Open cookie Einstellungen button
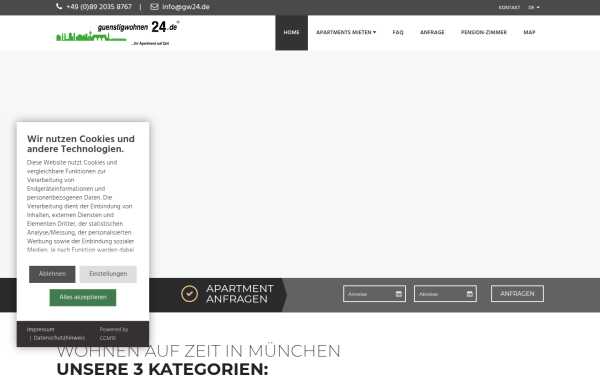 point(108,274)
